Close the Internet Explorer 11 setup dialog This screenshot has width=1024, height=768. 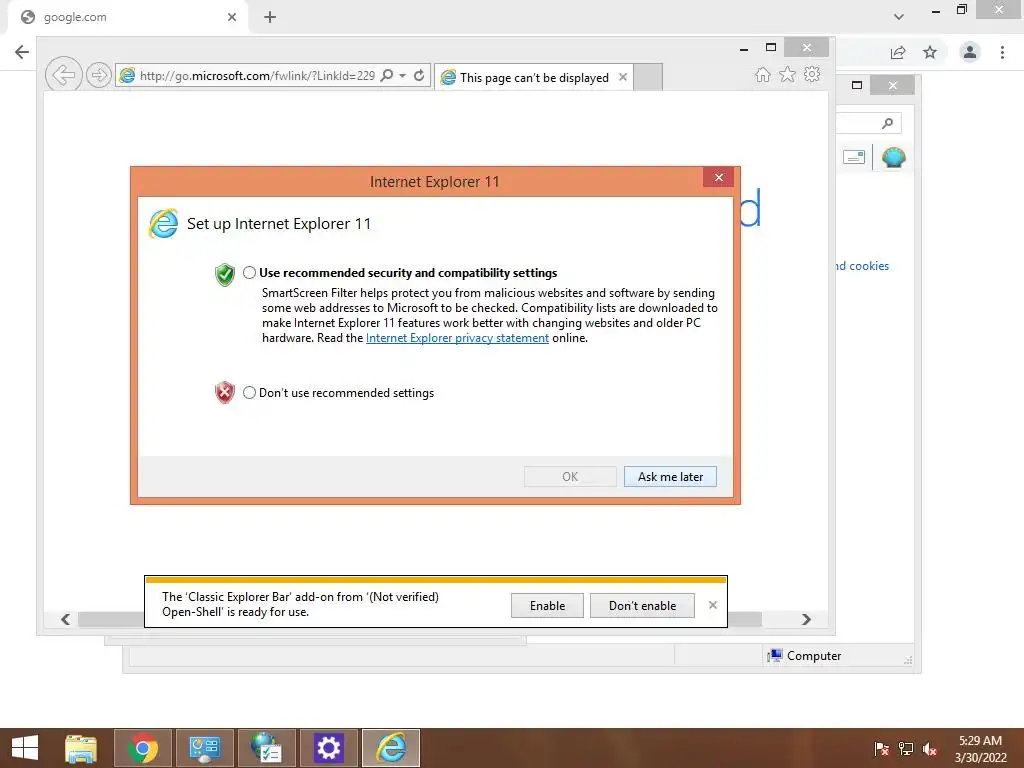(718, 178)
